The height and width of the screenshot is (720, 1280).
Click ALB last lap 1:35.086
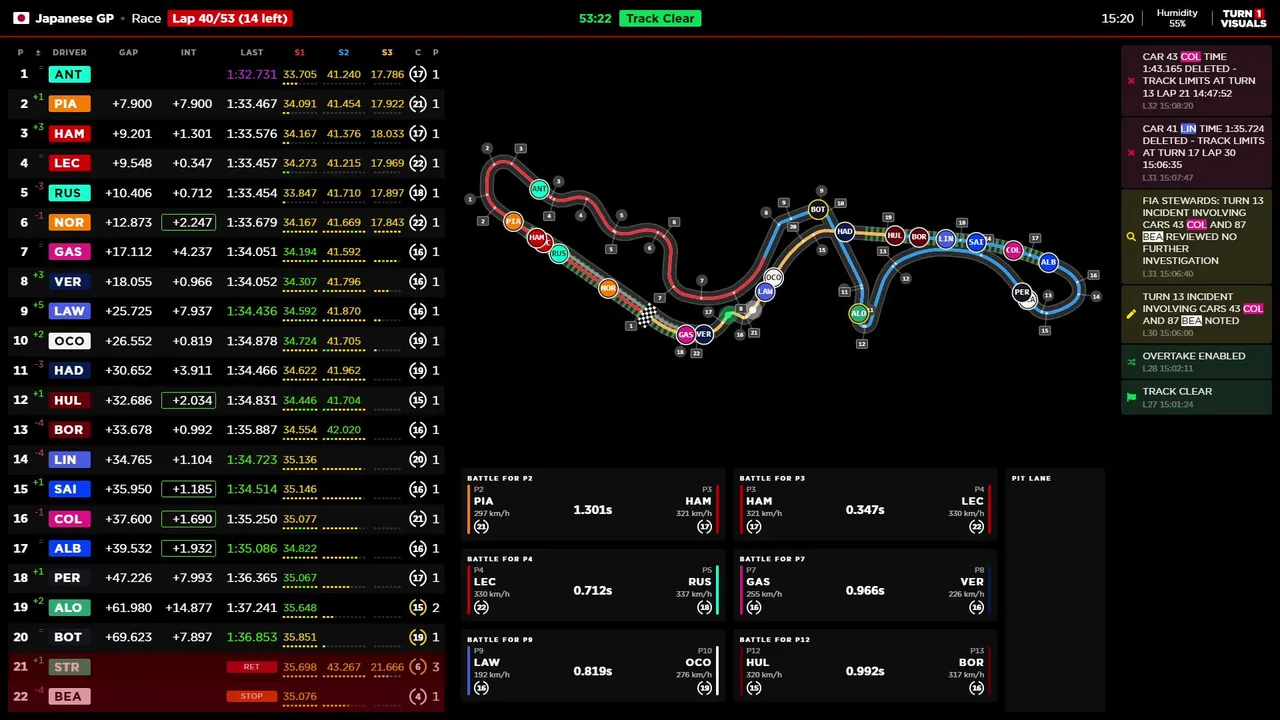tap(252, 548)
